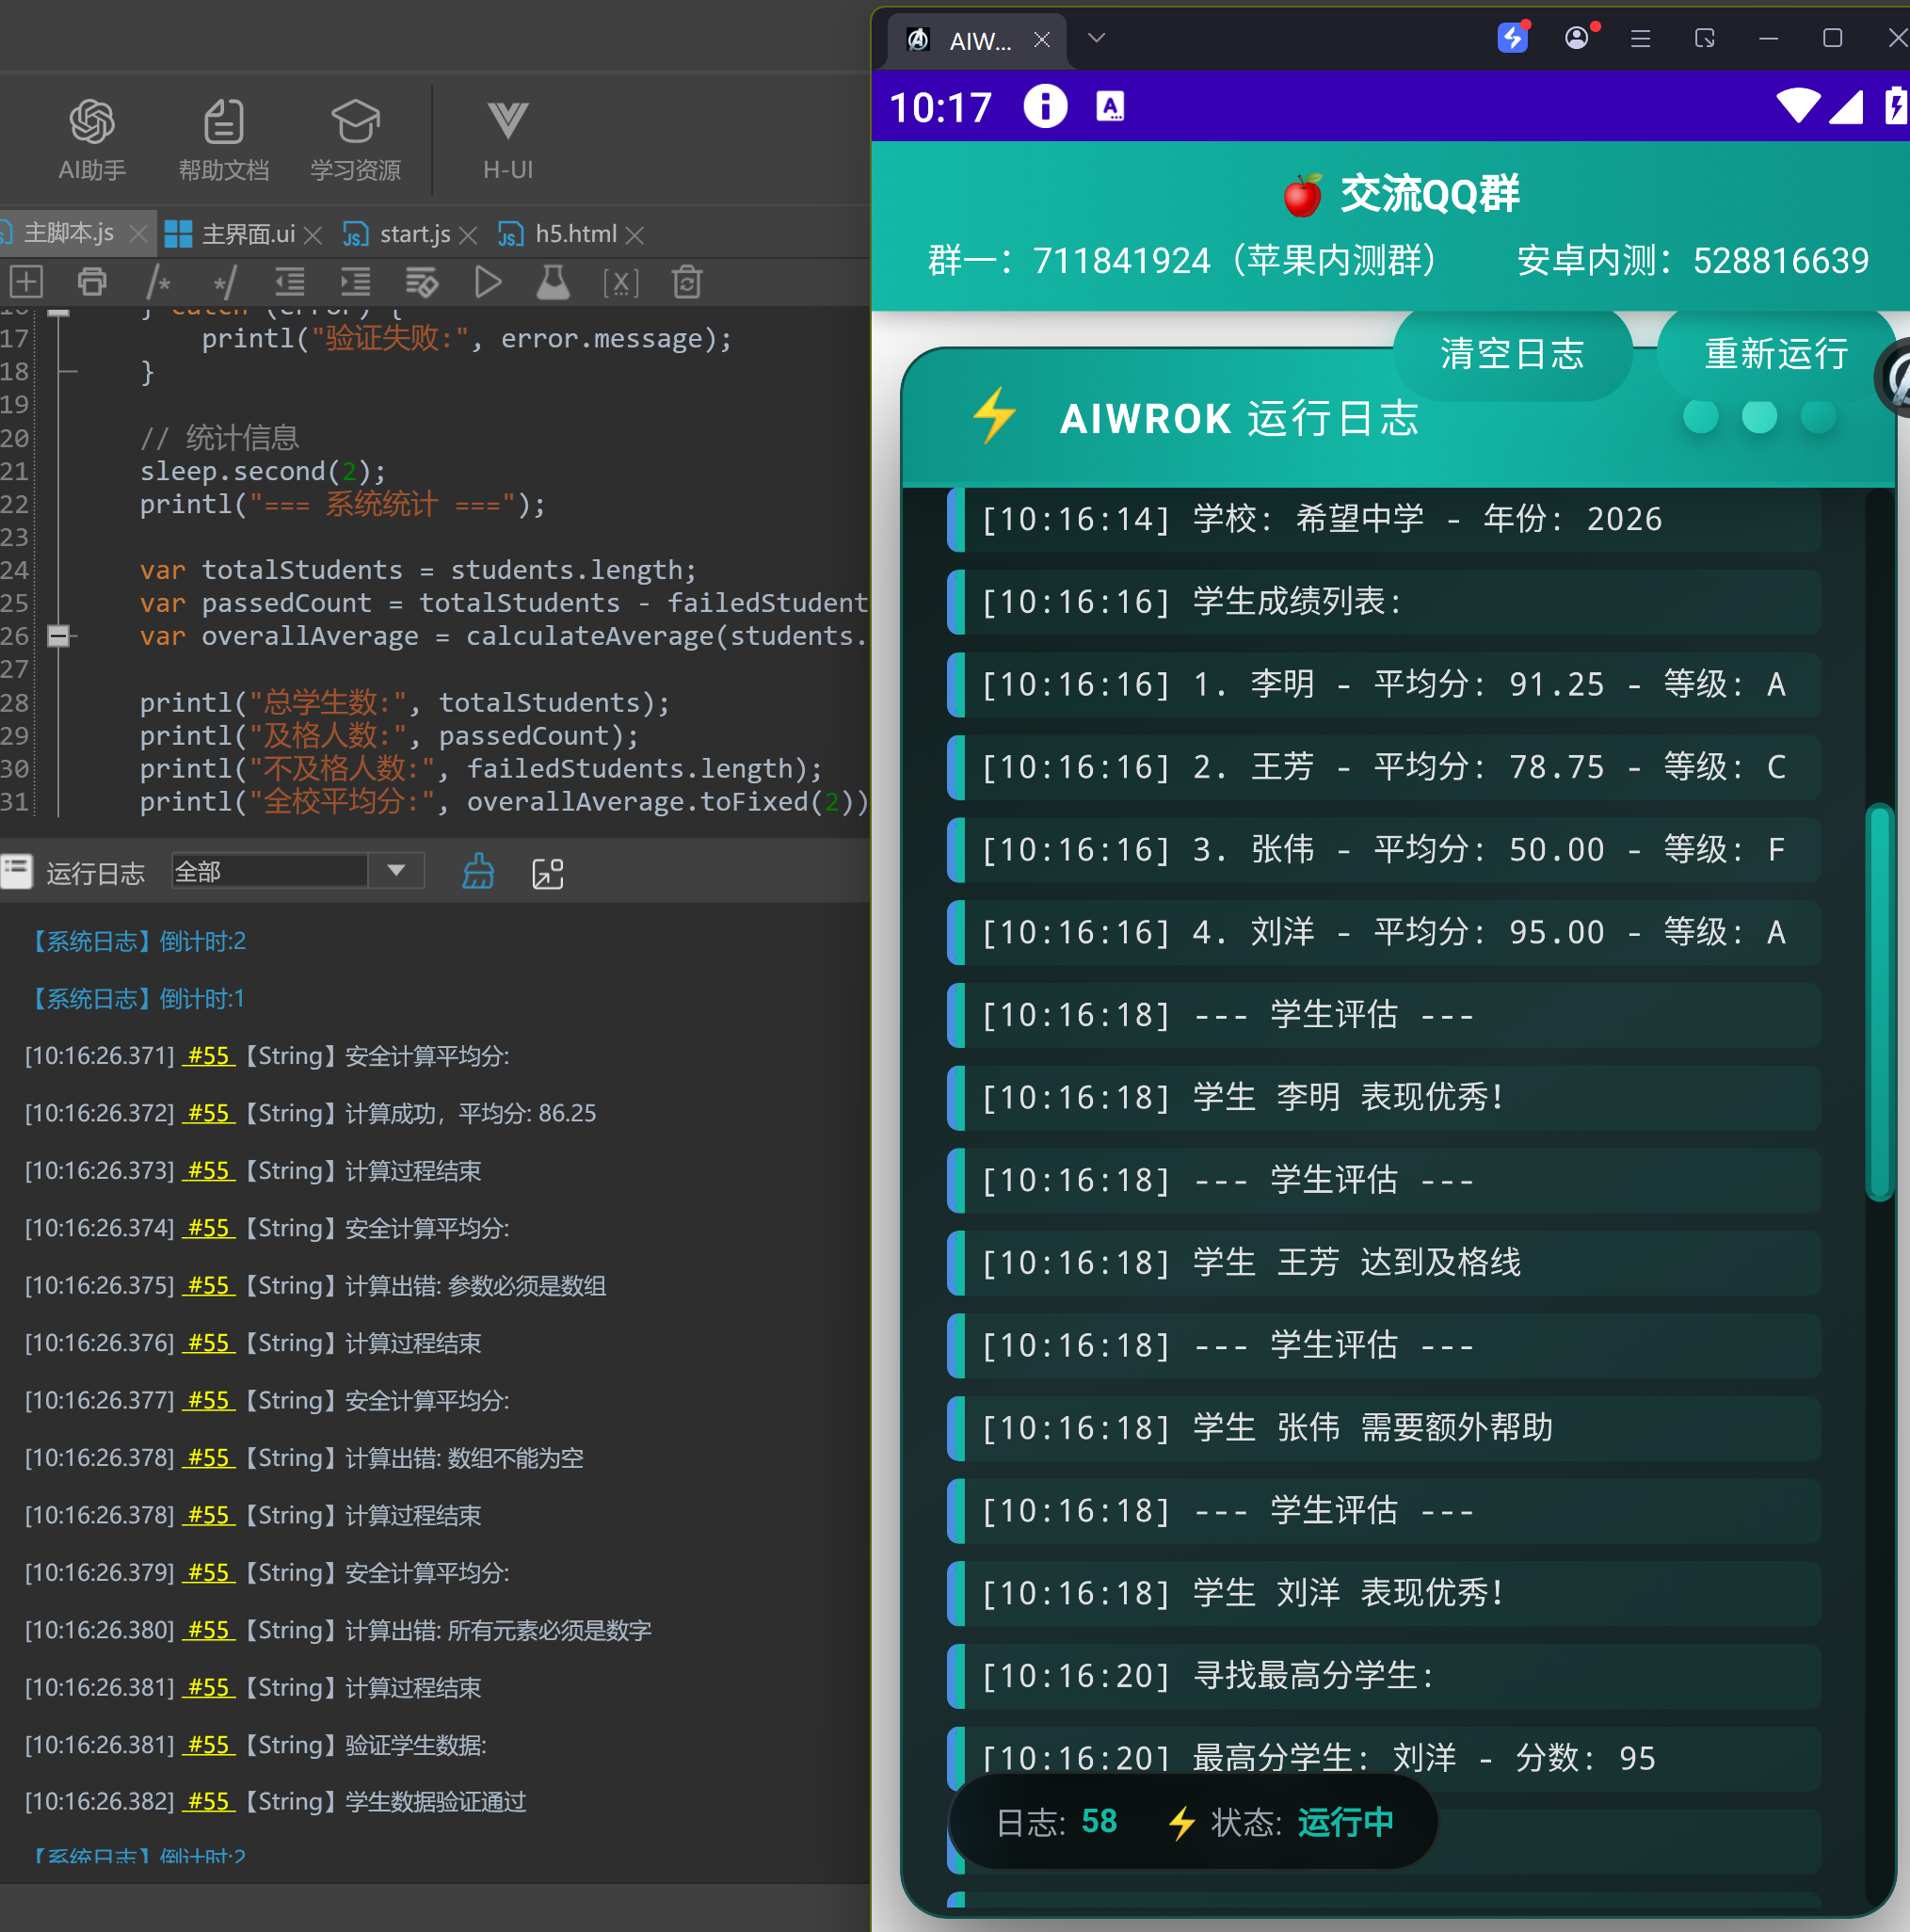The width and height of the screenshot is (1910, 1932).
Task: Click the outdent code icon
Action: 290,282
